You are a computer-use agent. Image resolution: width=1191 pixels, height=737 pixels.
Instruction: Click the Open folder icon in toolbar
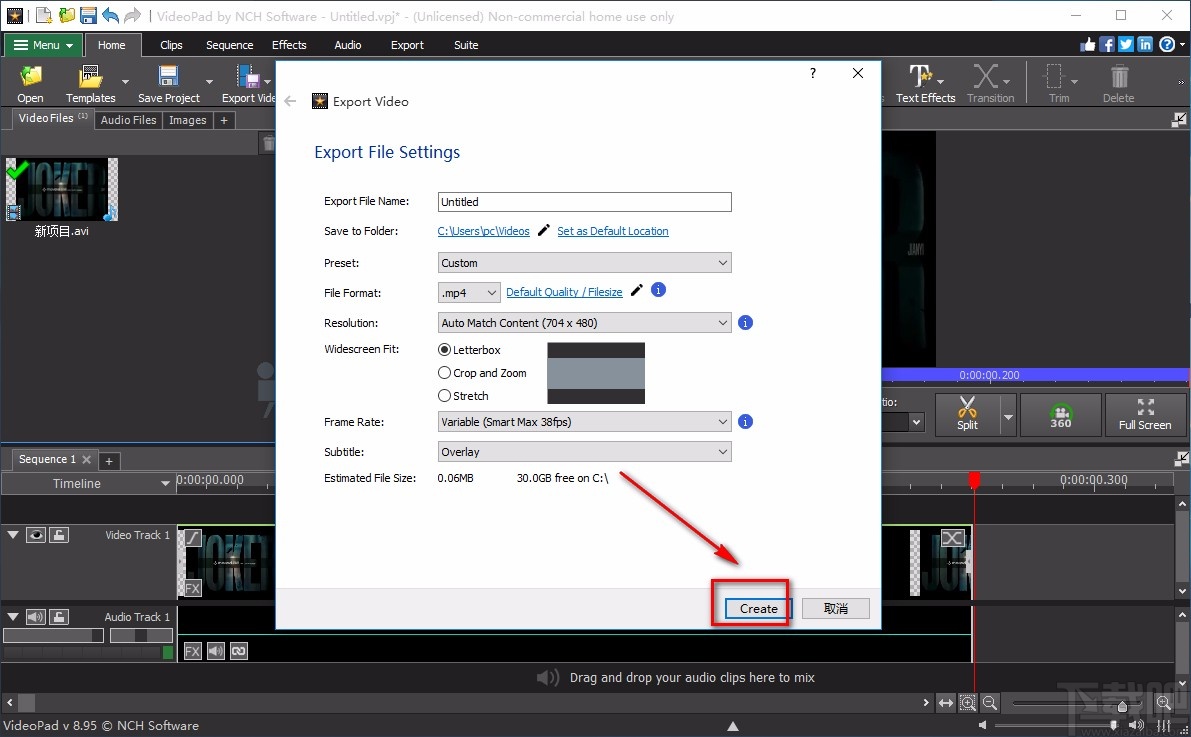tap(30, 83)
